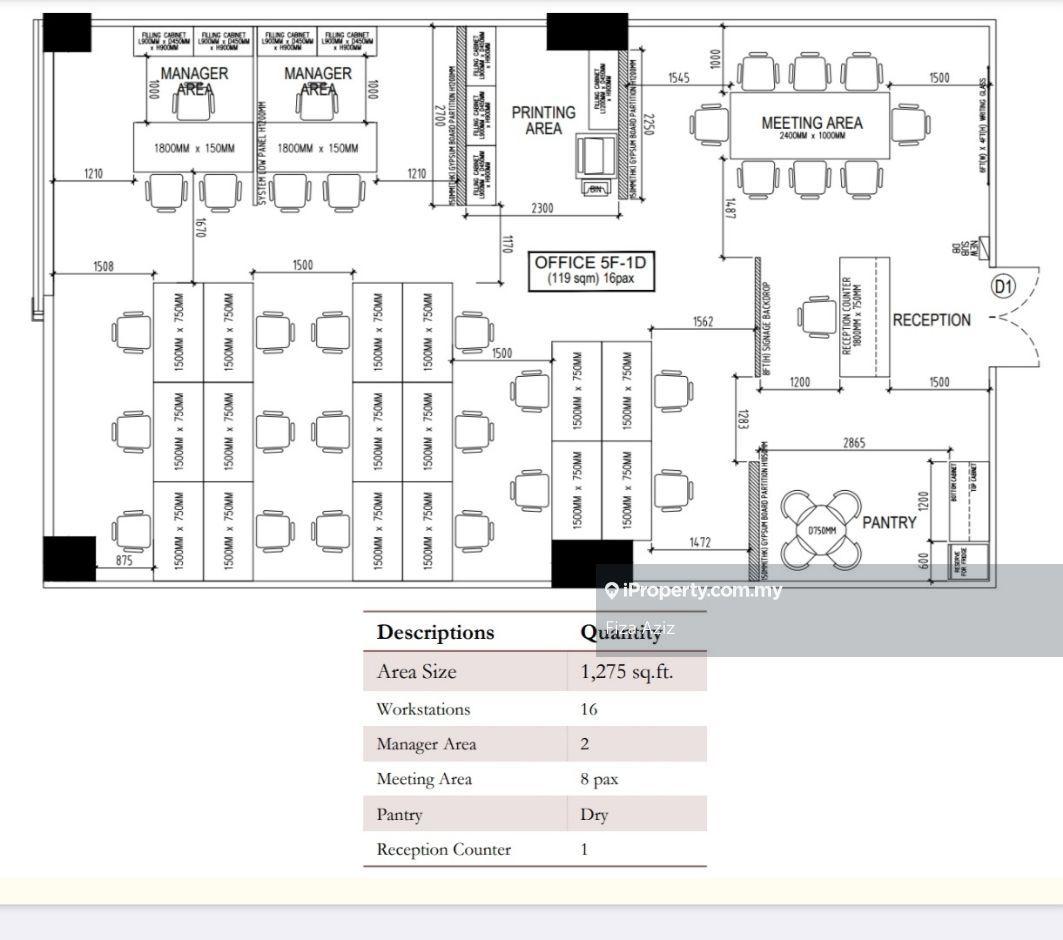Select the Area Size table row
Viewport: 1063px width, 940px height.
point(534,672)
